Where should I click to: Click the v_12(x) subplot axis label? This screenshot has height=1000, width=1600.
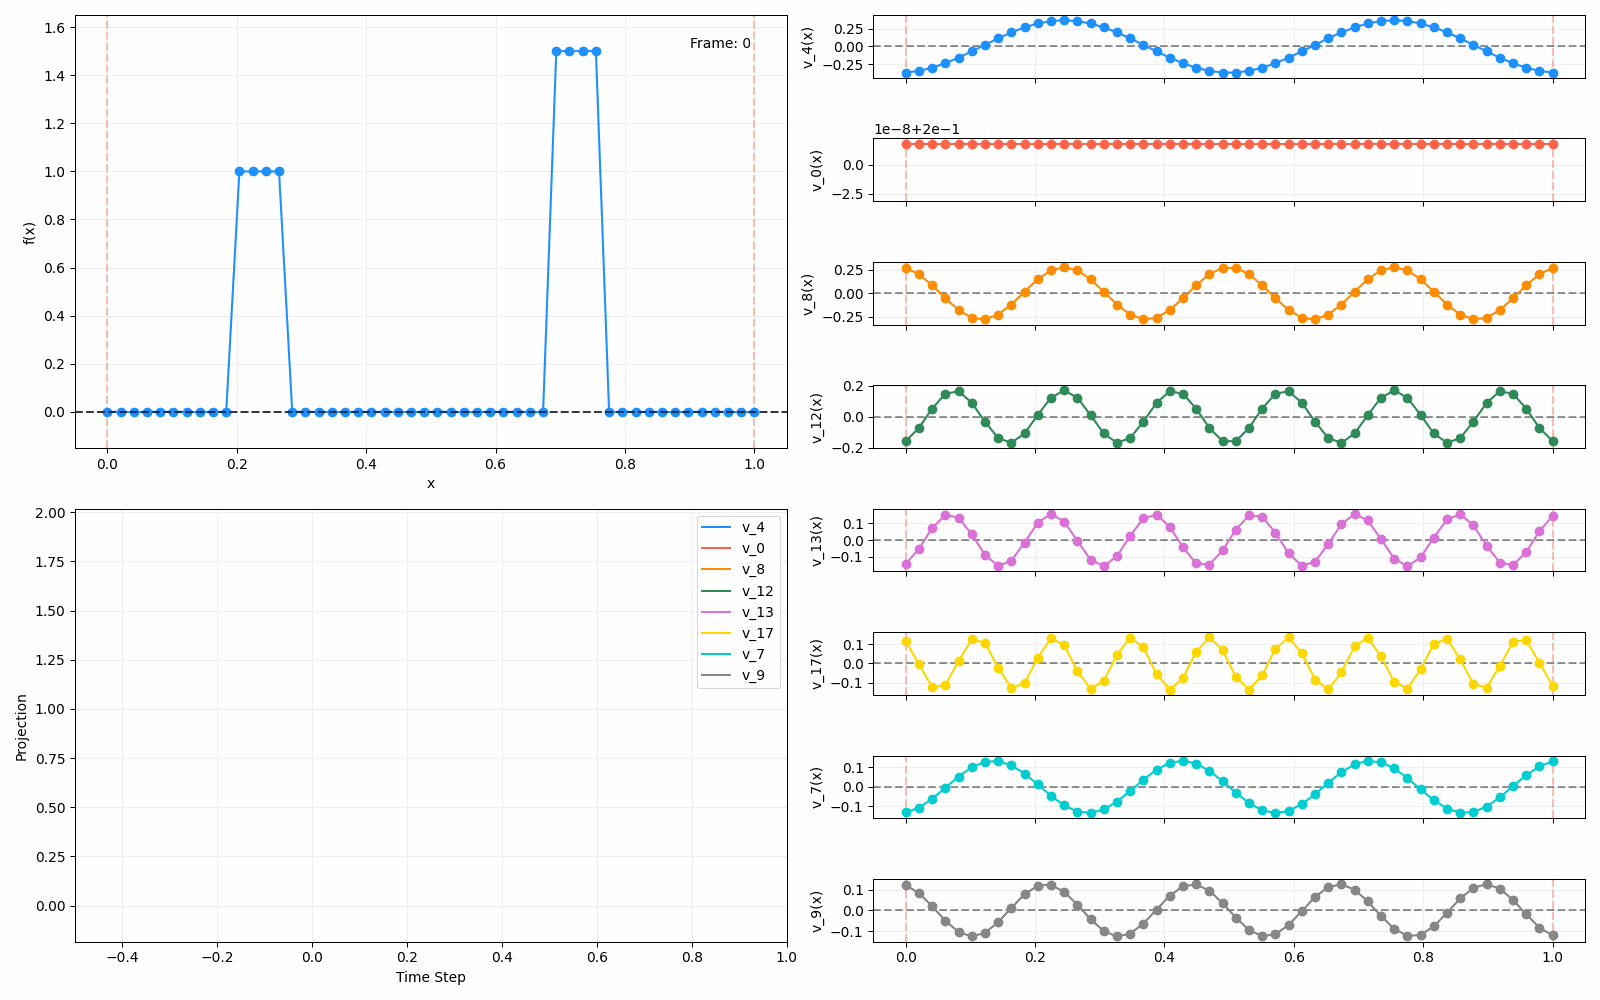(816, 417)
